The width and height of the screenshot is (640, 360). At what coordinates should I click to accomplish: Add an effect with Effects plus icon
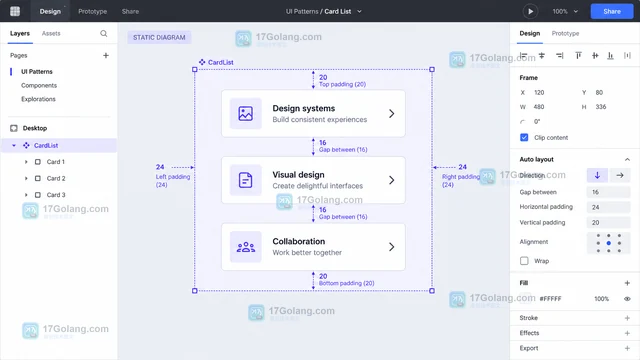point(627,333)
